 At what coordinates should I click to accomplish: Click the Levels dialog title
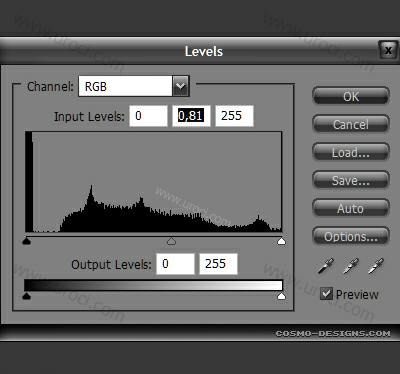204,51
